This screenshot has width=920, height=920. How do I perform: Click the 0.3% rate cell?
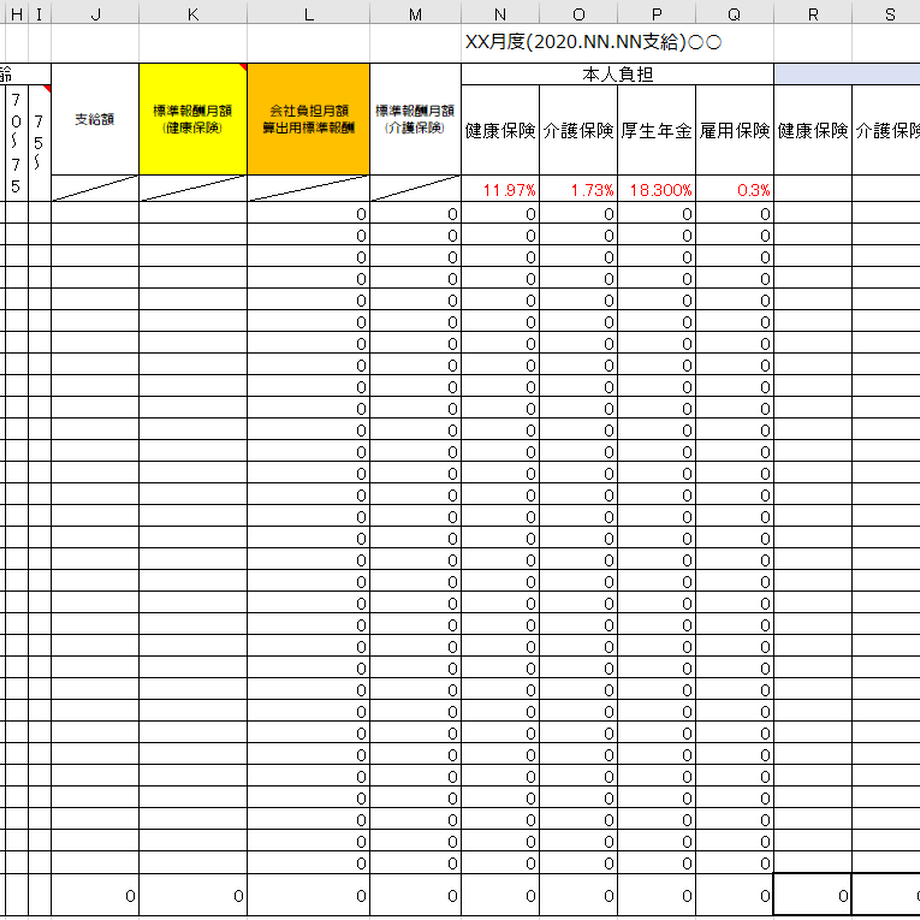735,189
